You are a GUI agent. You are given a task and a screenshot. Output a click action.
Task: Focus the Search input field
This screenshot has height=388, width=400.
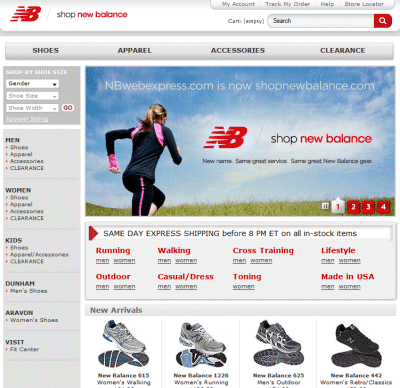click(321, 21)
